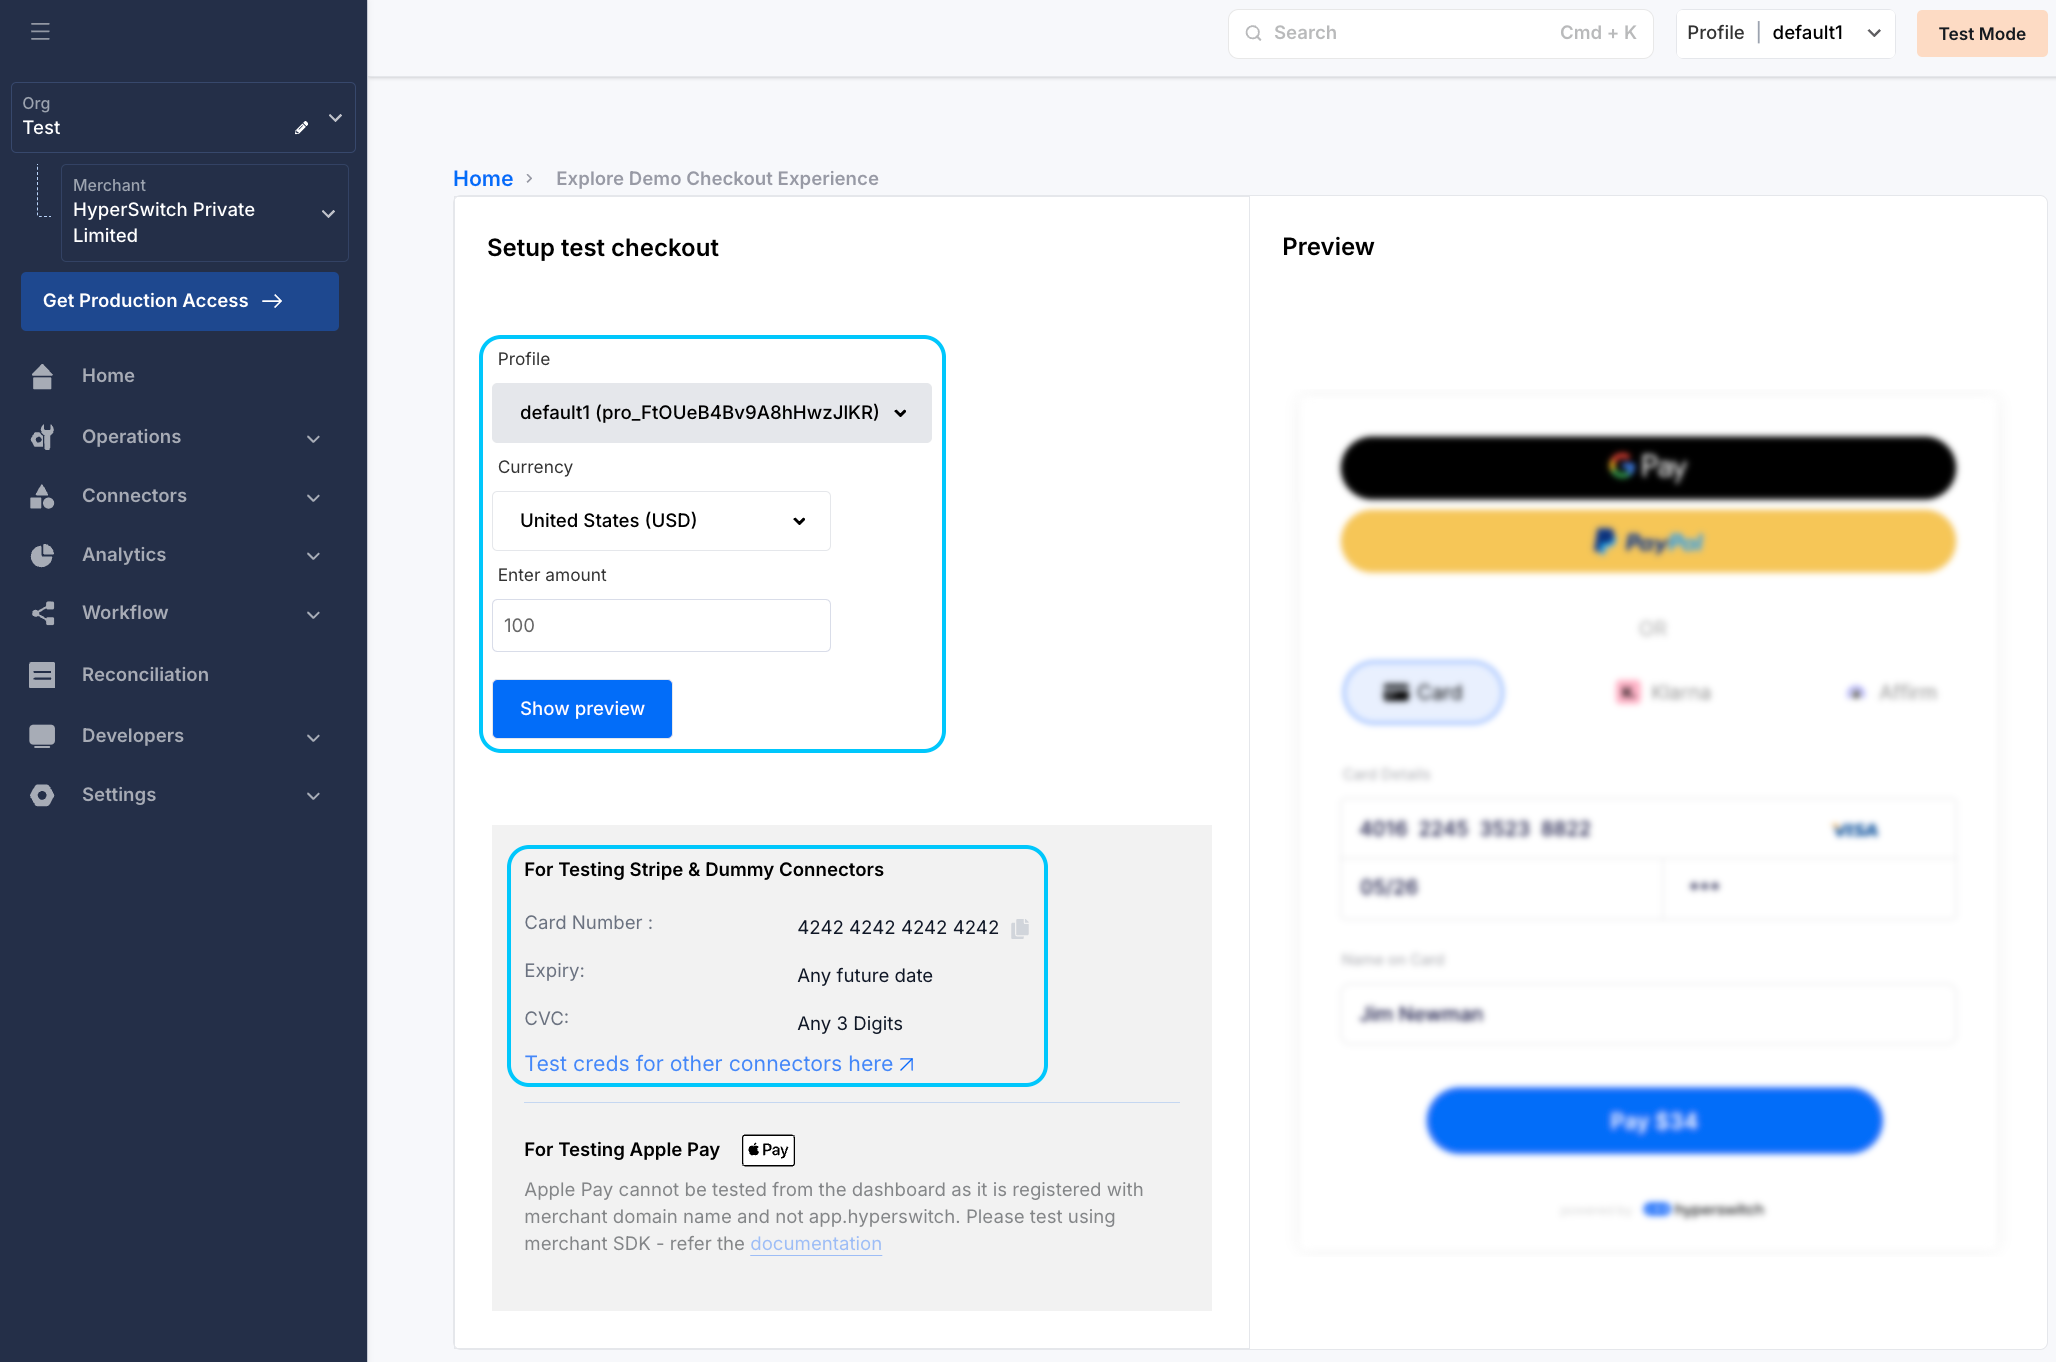Open the default1 profile selector in setup

(x=711, y=413)
